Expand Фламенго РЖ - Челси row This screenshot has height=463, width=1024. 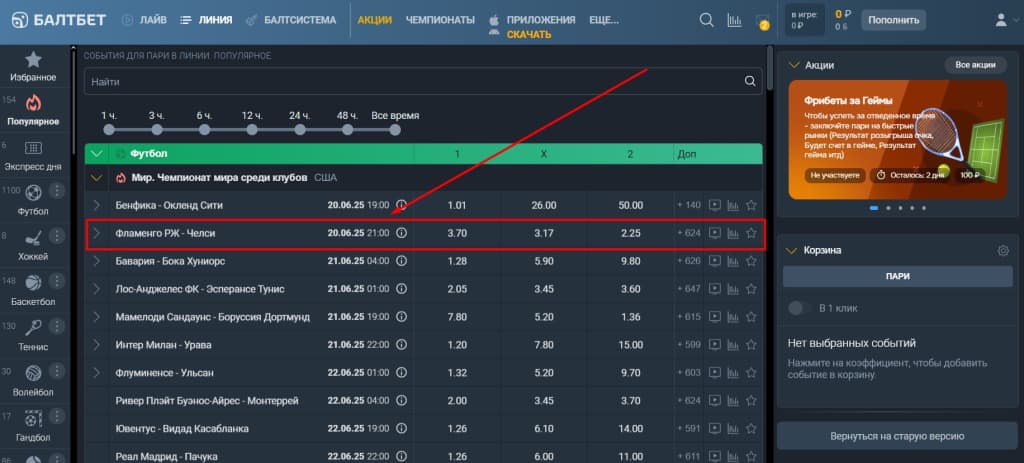97,233
